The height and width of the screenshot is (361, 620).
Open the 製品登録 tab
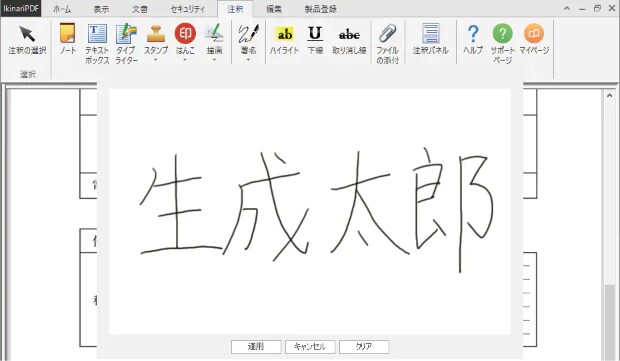pos(321,9)
